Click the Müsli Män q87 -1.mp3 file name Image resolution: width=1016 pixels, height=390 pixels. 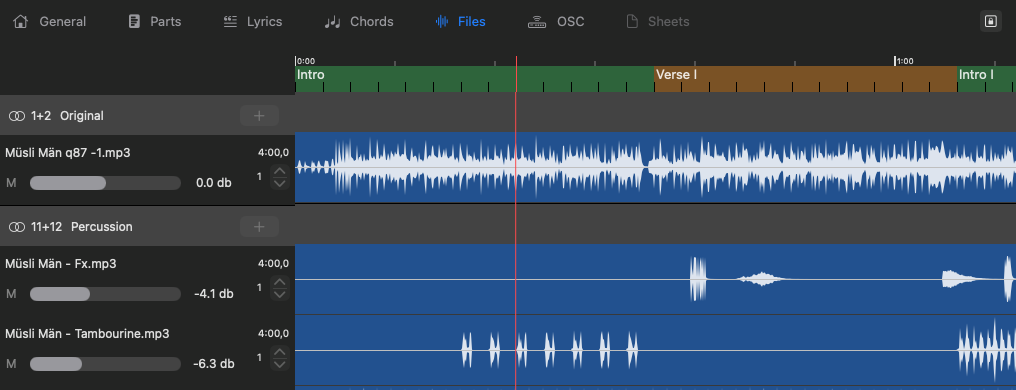[x=68, y=153]
